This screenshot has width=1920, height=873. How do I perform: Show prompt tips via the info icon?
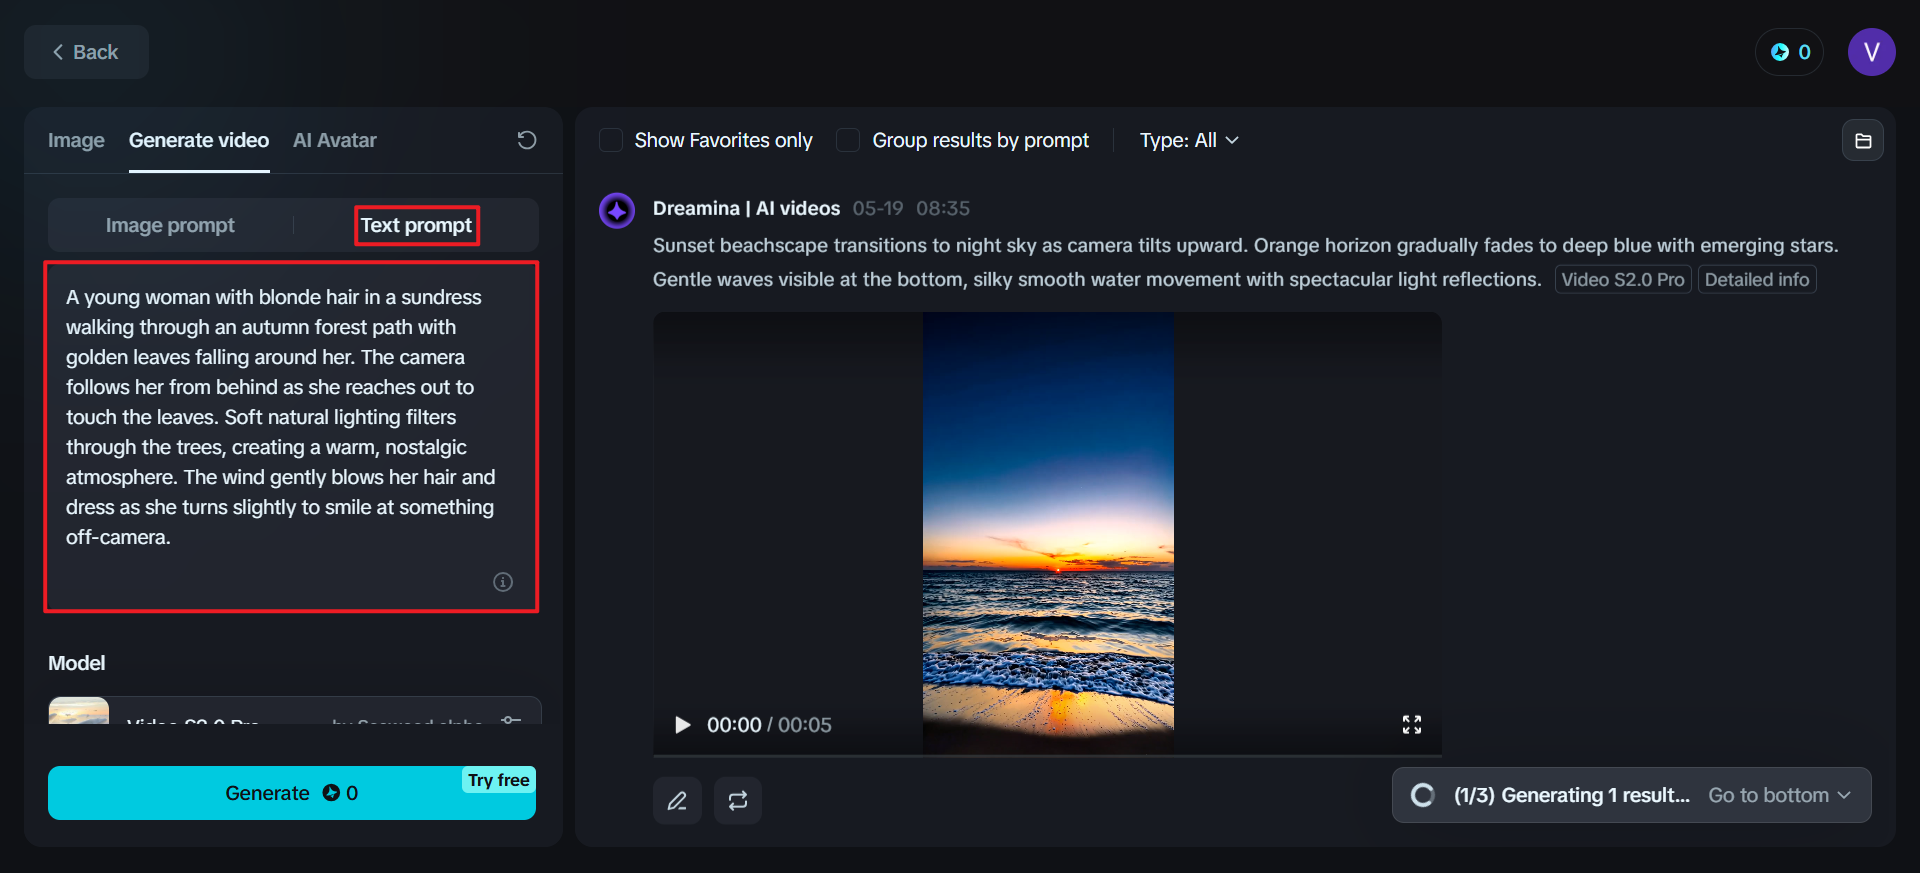[x=503, y=582]
